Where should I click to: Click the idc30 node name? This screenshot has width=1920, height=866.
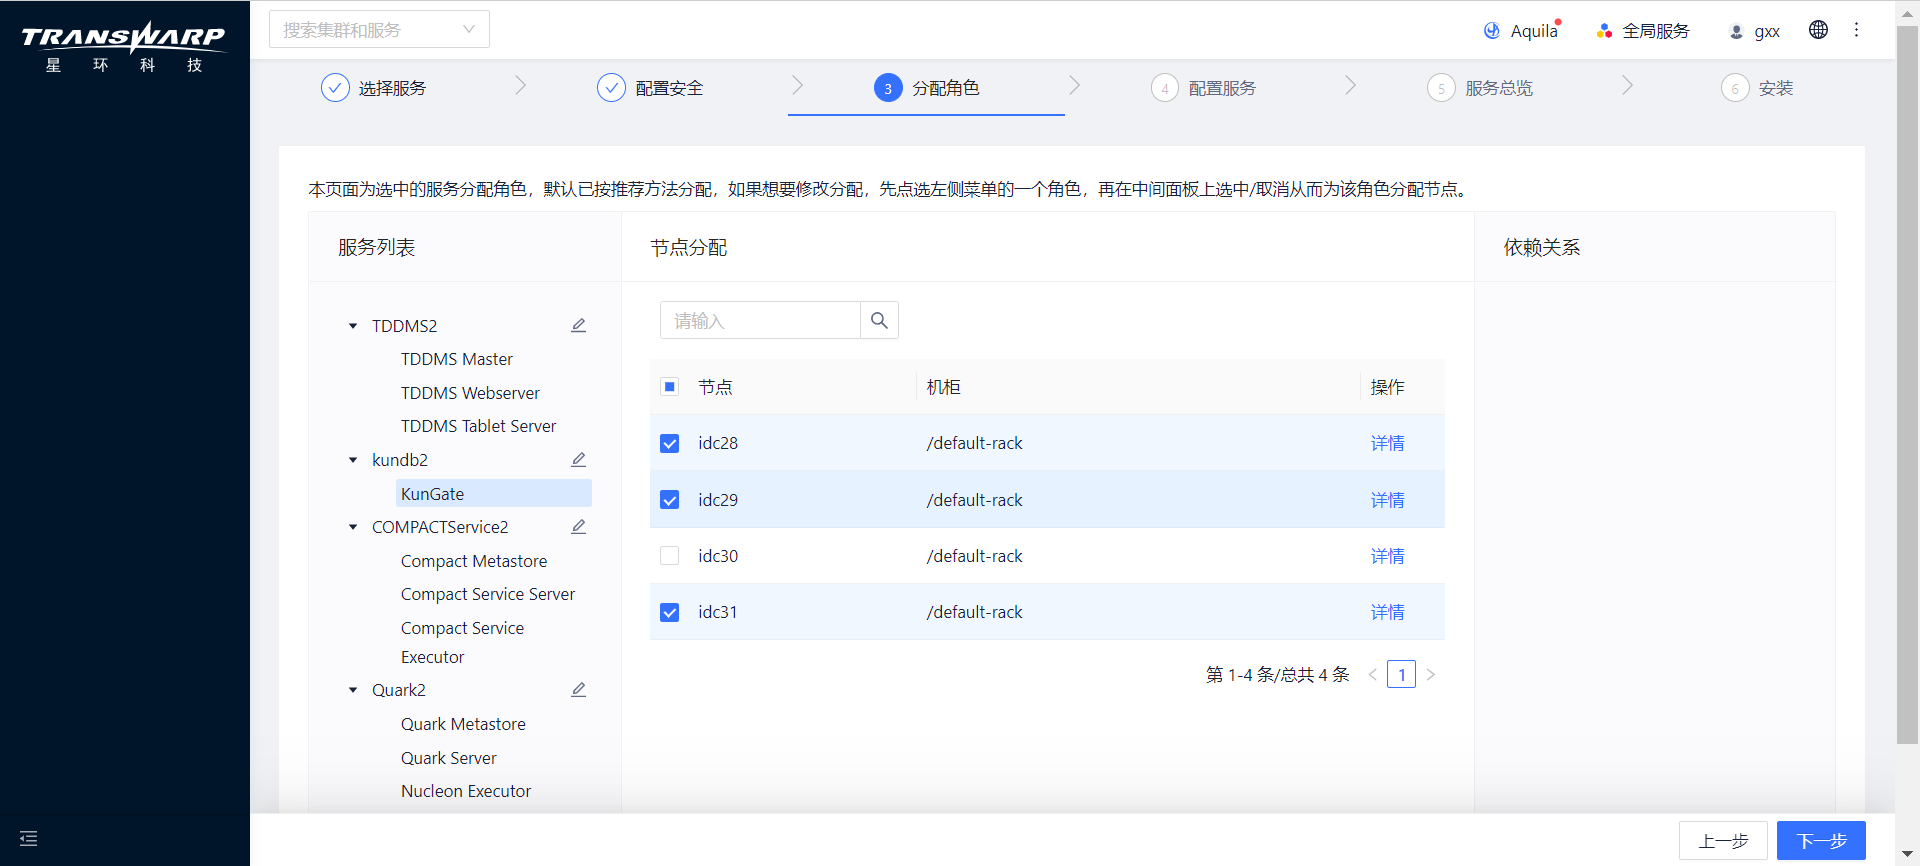718,556
